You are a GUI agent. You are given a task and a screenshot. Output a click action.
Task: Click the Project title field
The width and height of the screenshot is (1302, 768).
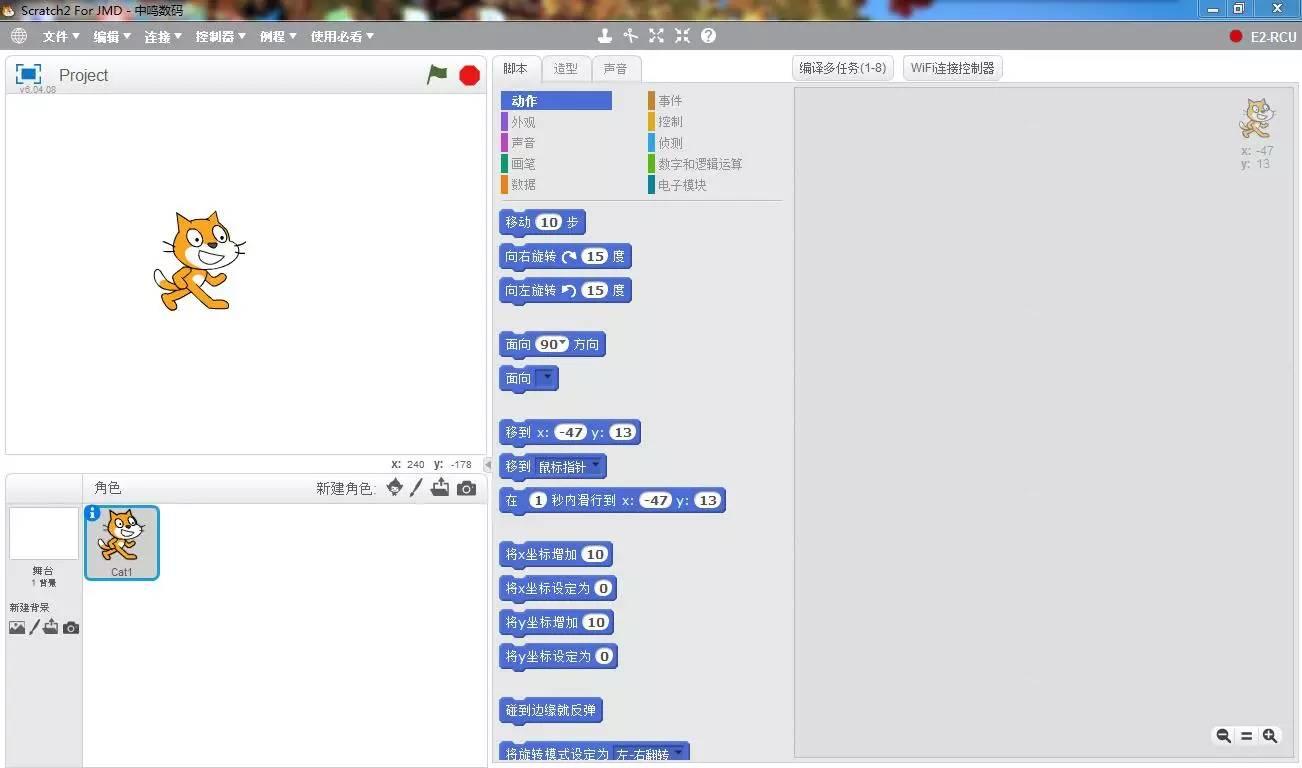click(83, 75)
